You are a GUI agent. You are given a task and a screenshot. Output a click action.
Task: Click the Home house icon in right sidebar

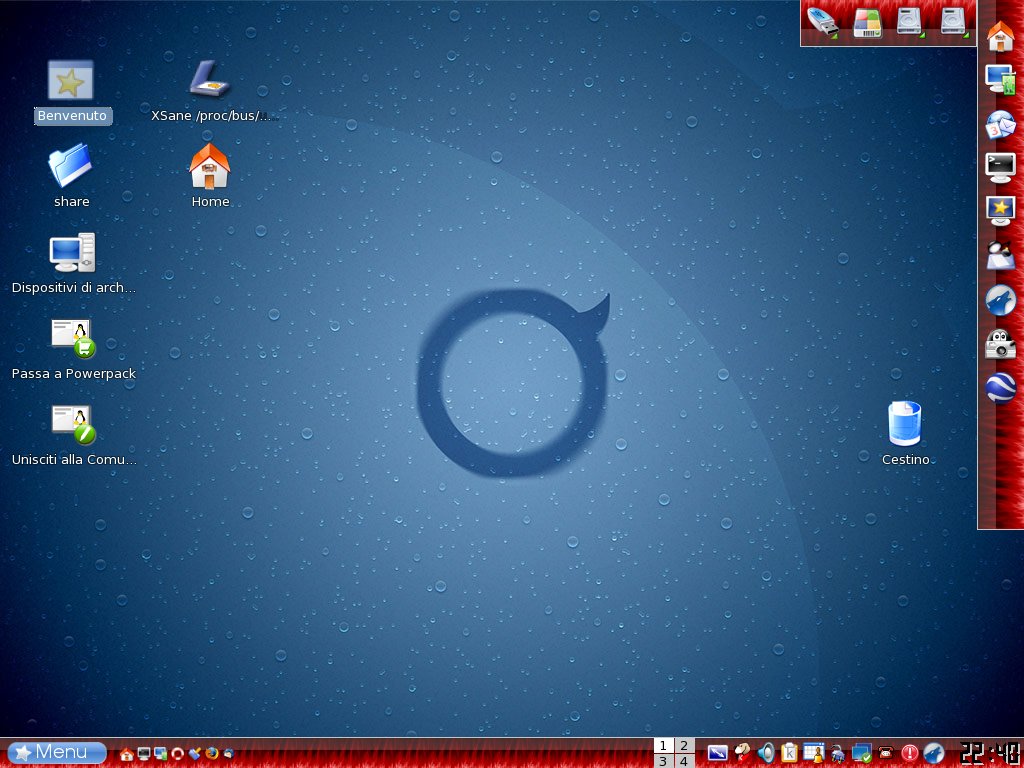click(x=1000, y=36)
